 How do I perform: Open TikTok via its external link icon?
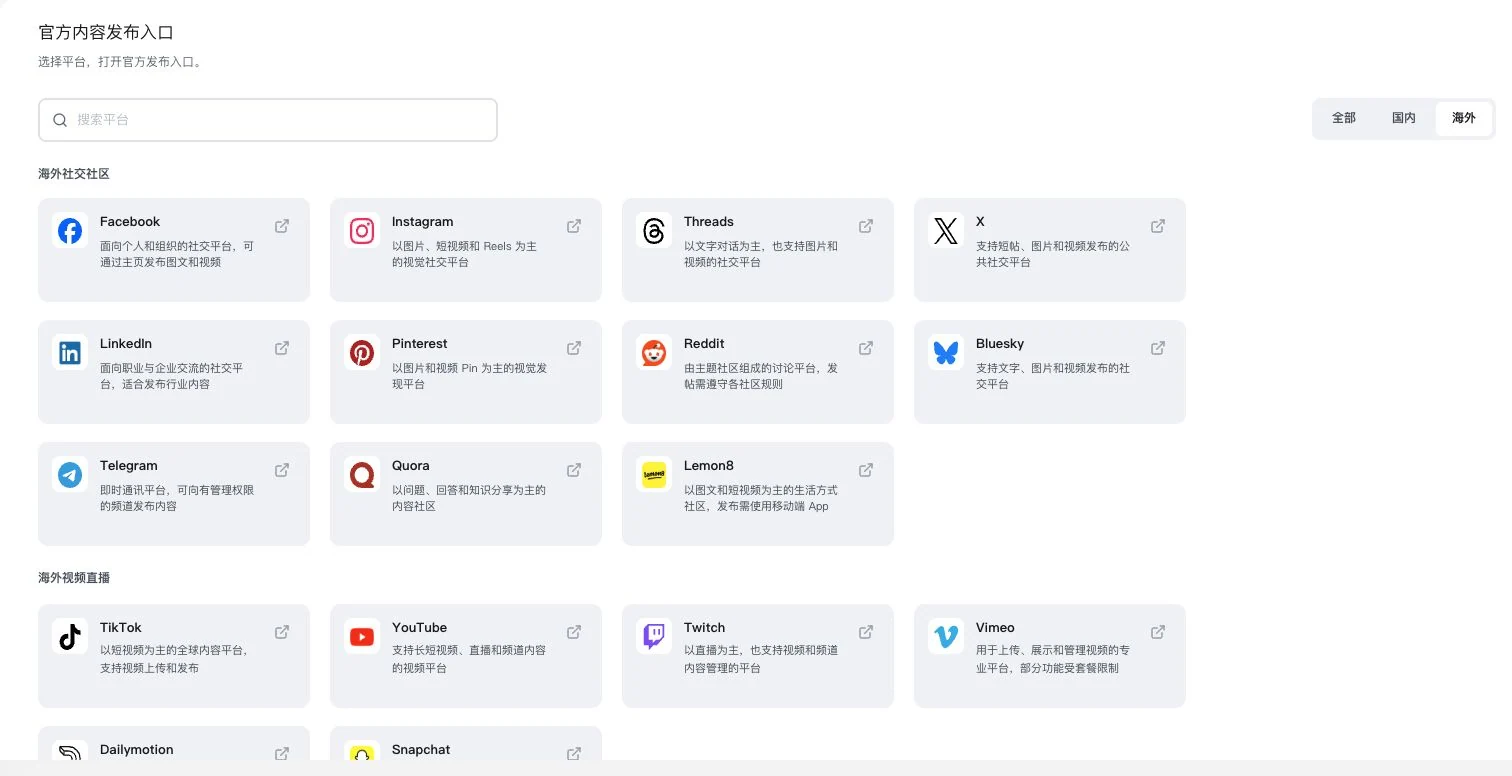tap(282, 632)
